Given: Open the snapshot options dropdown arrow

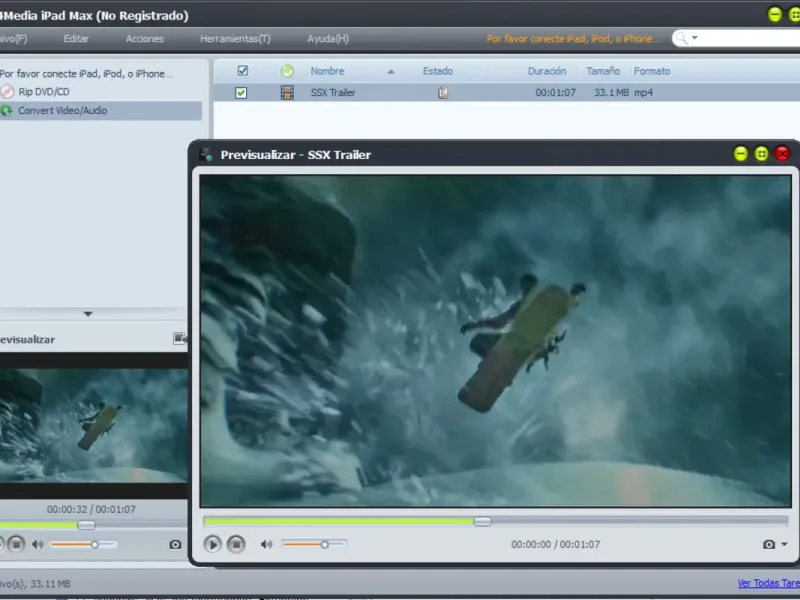Looking at the screenshot, I should click(785, 544).
